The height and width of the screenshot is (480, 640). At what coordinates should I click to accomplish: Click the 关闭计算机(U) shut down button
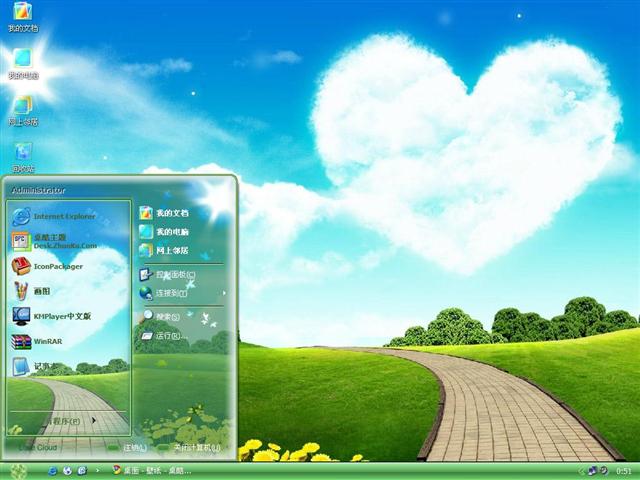click(x=189, y=448)
